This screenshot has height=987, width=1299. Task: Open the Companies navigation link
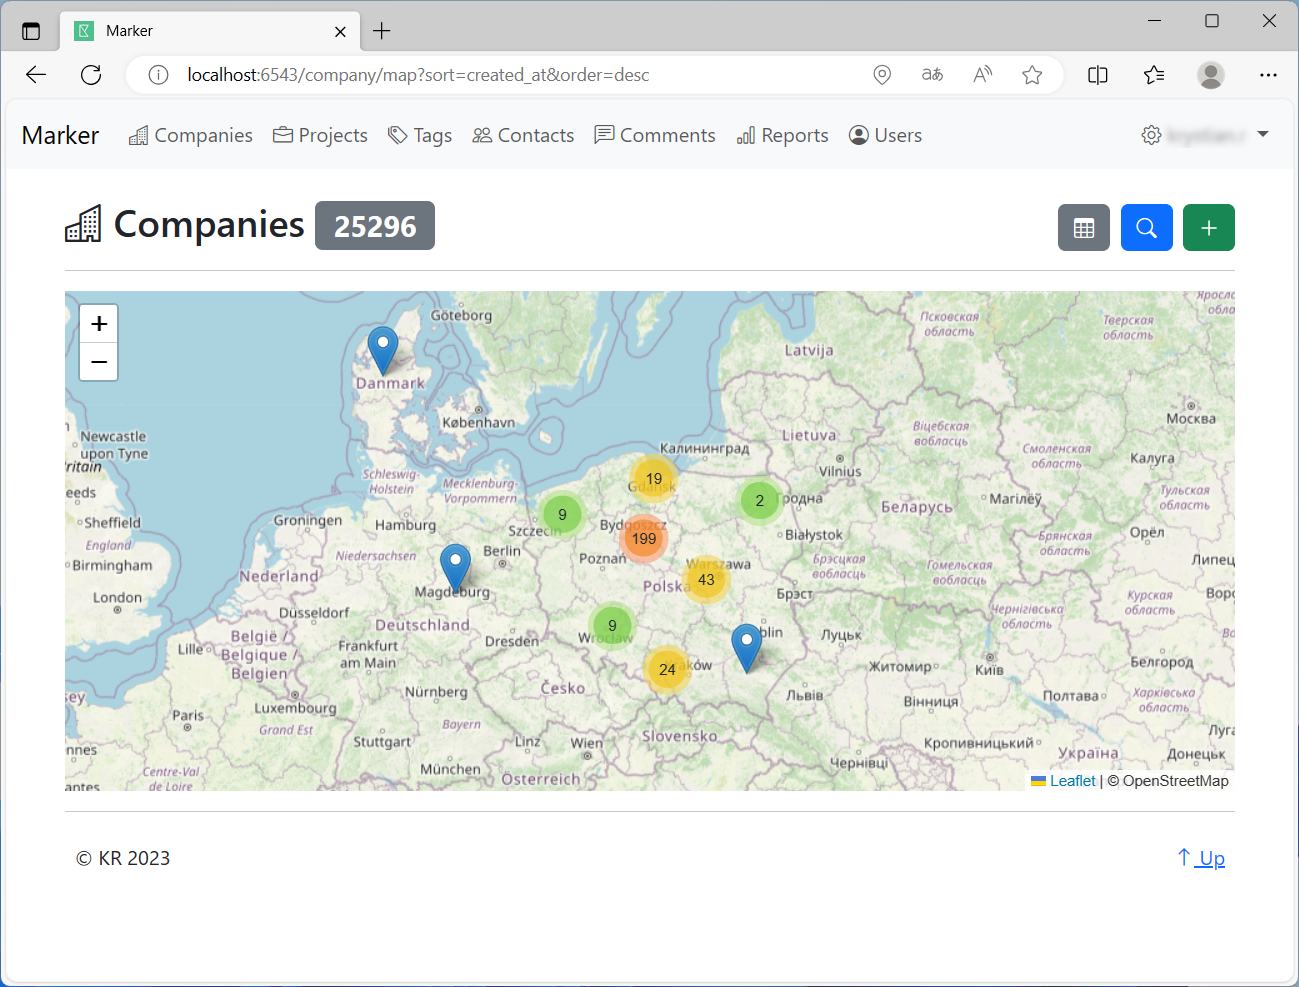pos(190,135)
